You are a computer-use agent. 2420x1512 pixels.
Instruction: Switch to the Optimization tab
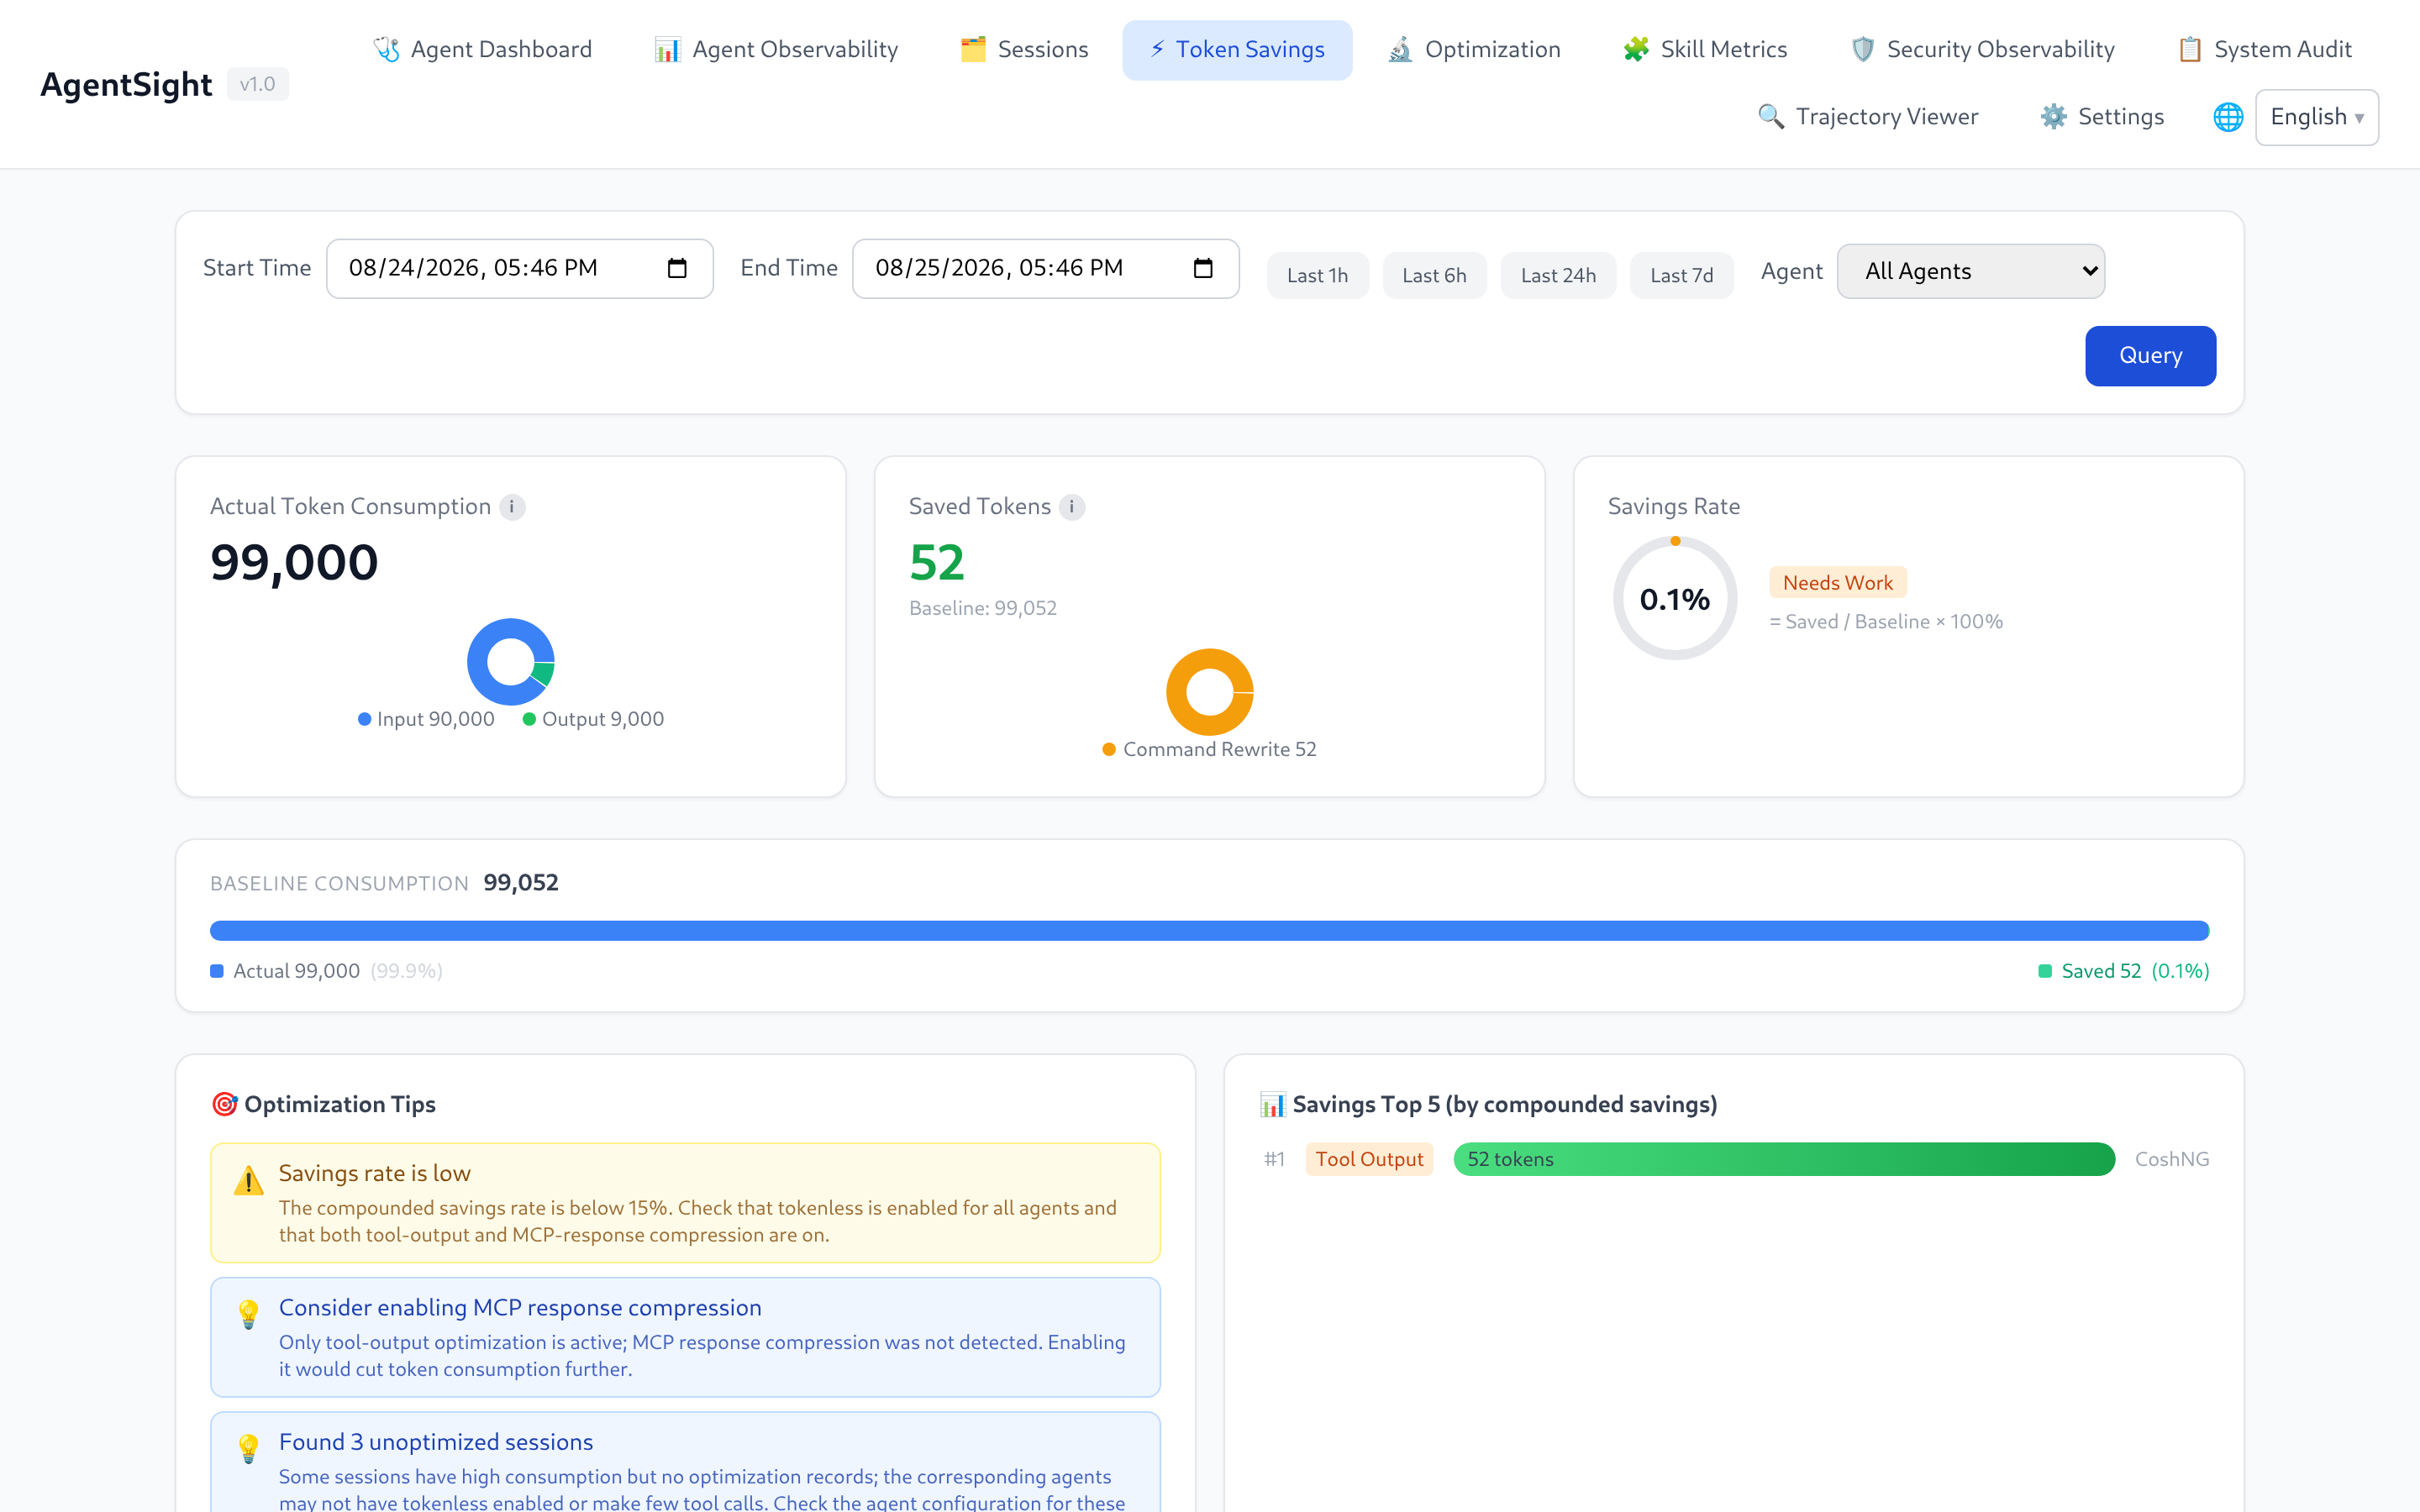tap(1474, 49)
